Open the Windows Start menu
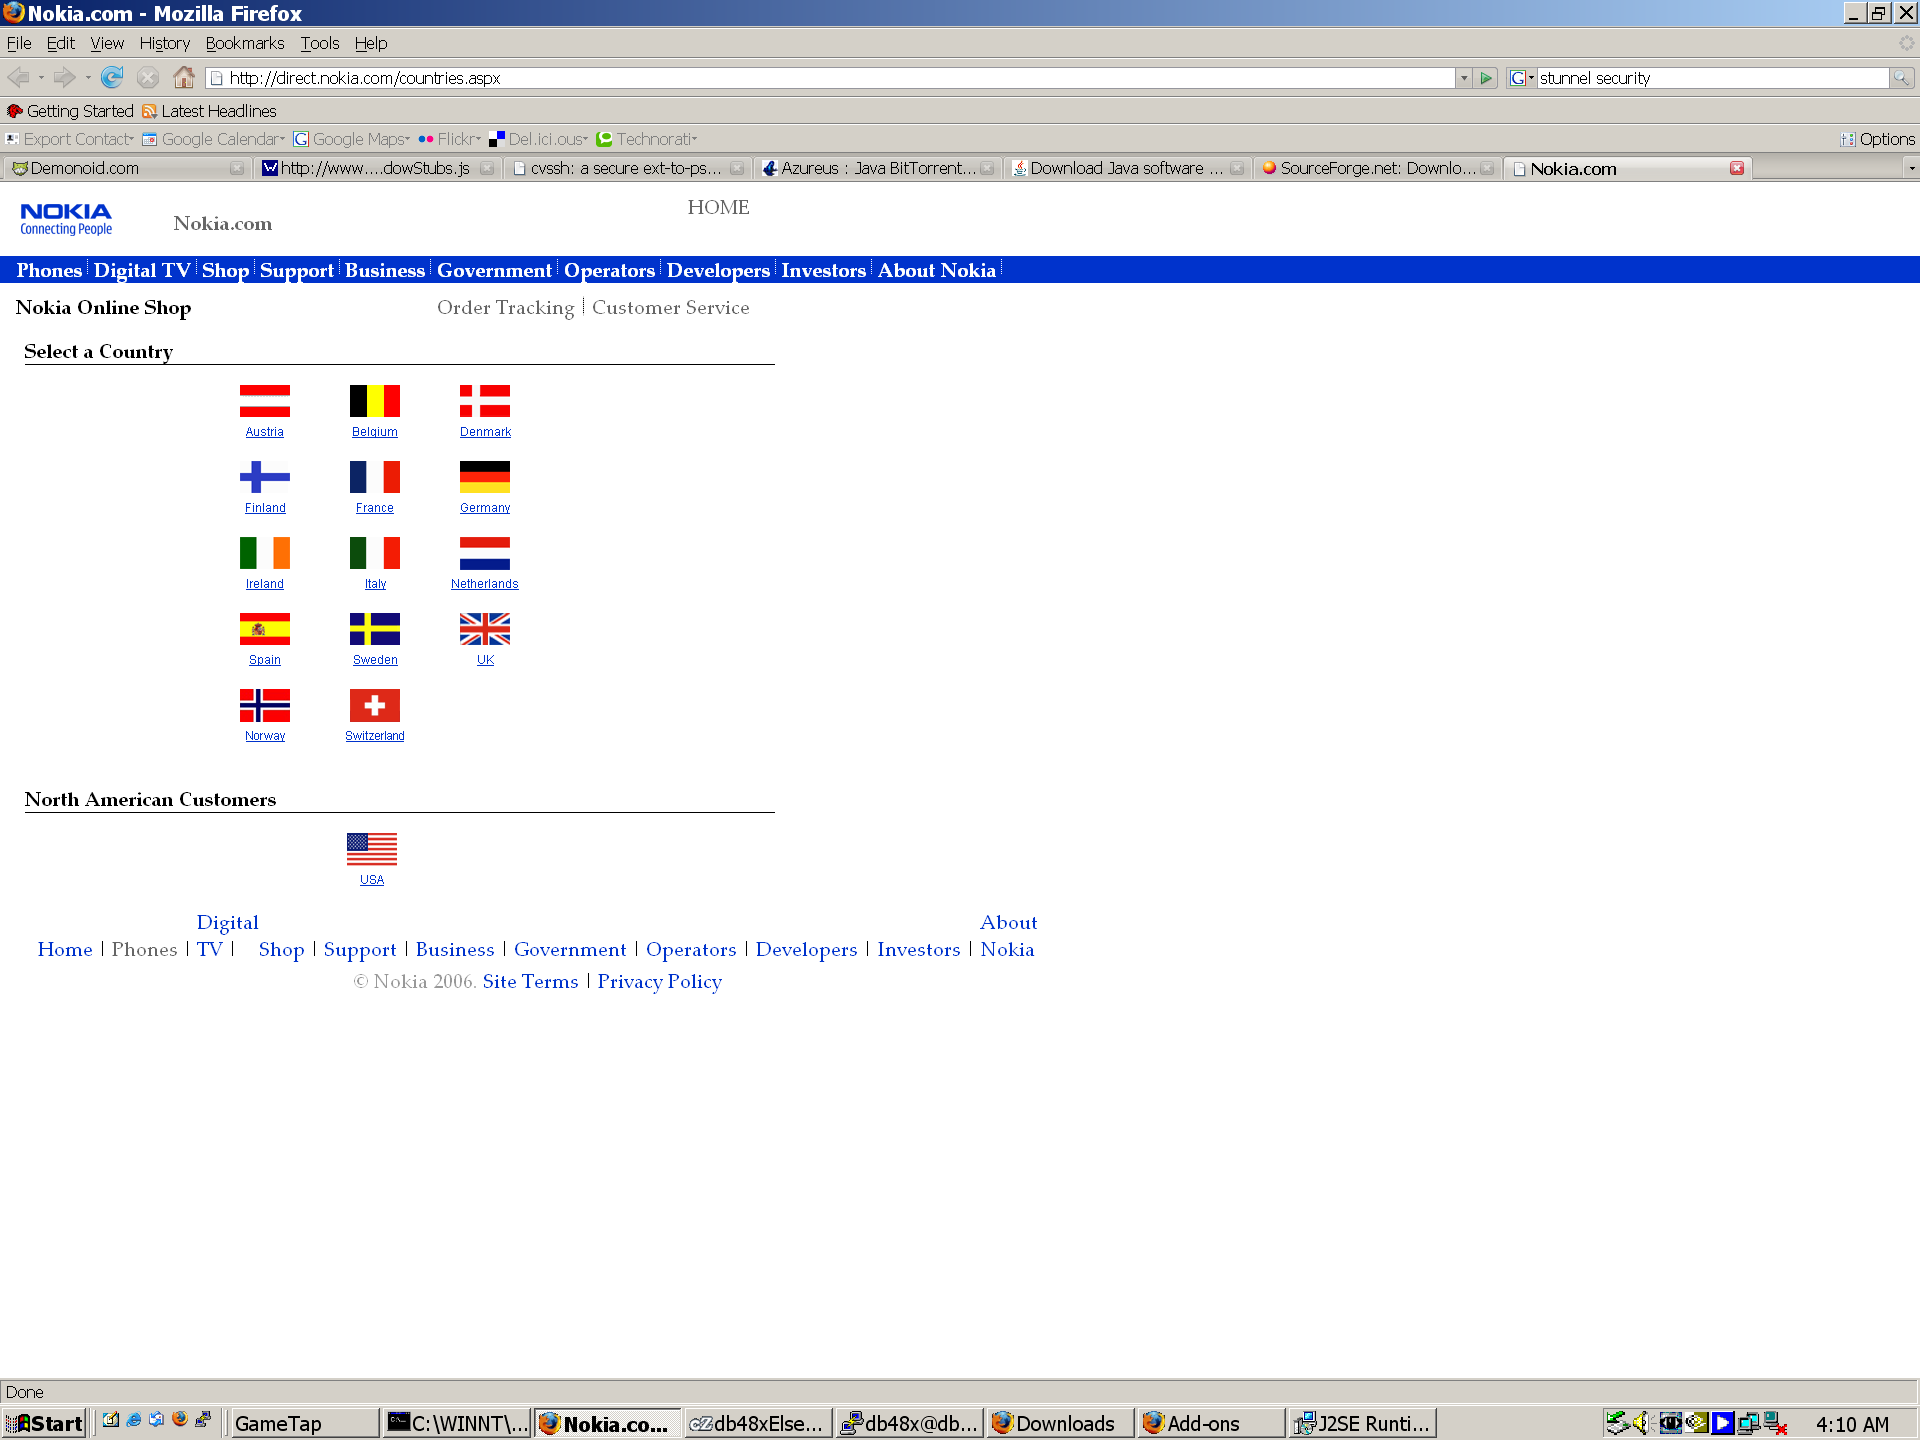Image resolution: width=1920 pixels, height=1440 pixels. [45, 1423]
